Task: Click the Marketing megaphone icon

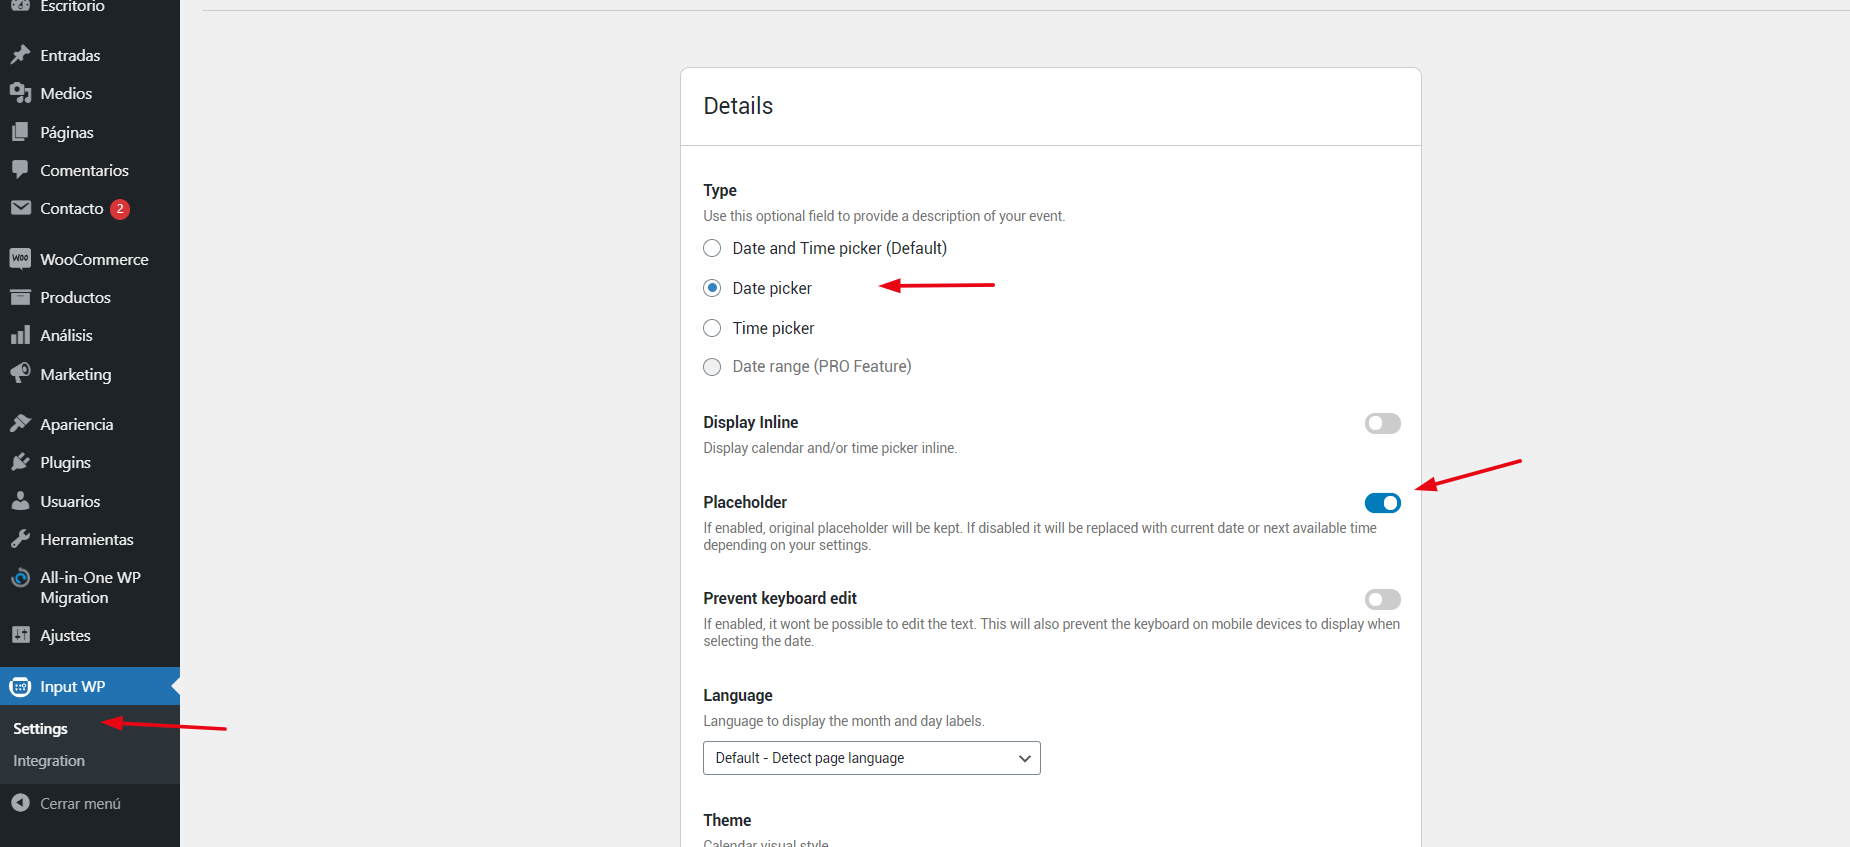Action: (20, 374)
